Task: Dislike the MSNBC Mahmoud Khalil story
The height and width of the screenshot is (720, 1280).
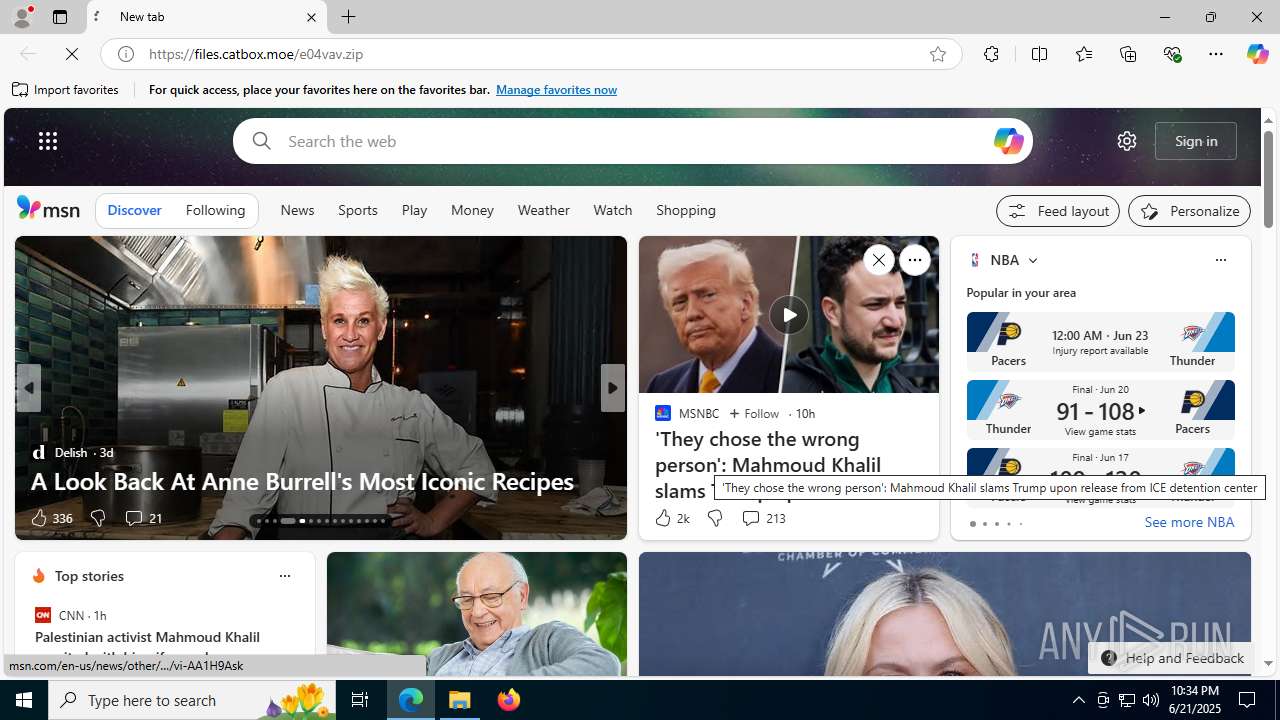Action: coord(714,518)
